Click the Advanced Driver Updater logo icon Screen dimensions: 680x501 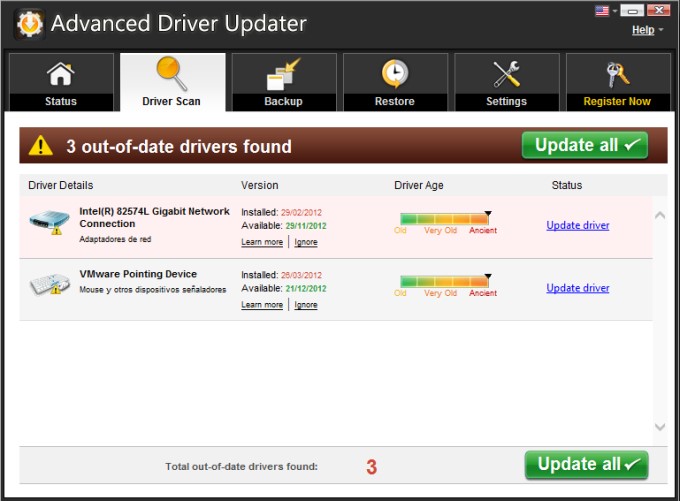pos(29,24)
